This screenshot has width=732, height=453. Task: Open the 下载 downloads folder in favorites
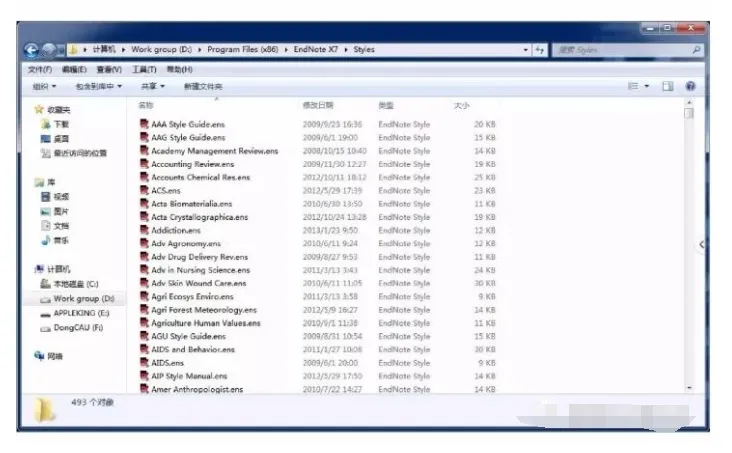tap(60, 125)
